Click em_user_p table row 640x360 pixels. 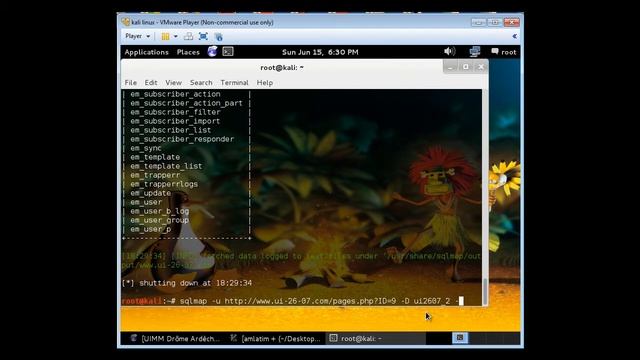coord(150,229)
